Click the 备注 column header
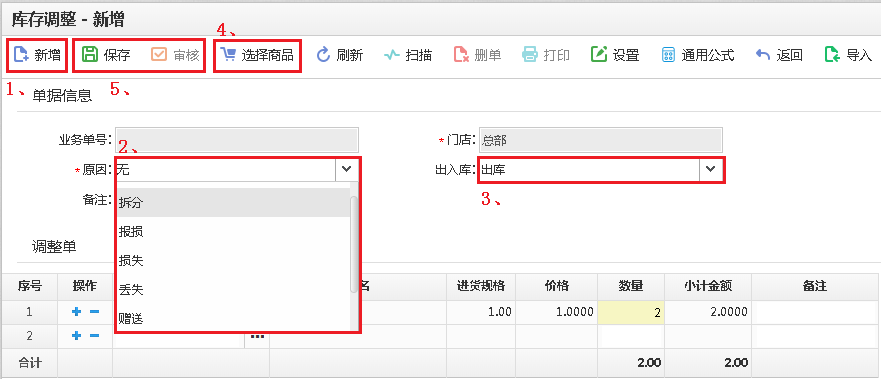The height and width of the screenshot is (379, 881). pyautogui.click(x=816, y=286)
